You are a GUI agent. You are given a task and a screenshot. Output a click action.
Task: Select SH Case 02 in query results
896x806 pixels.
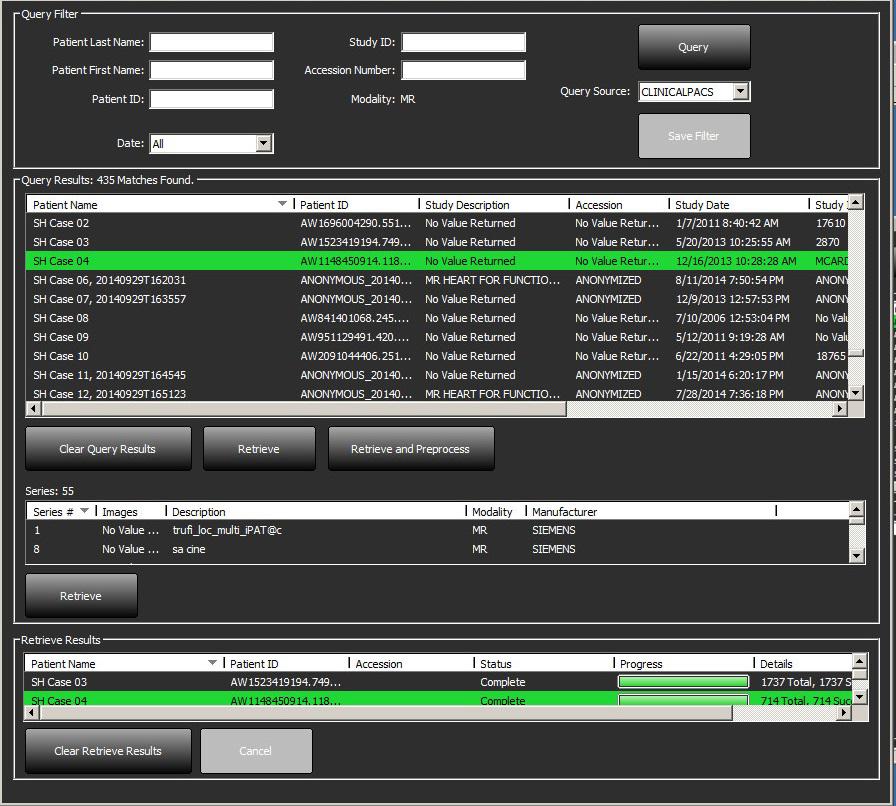click(x=437, y=223)
